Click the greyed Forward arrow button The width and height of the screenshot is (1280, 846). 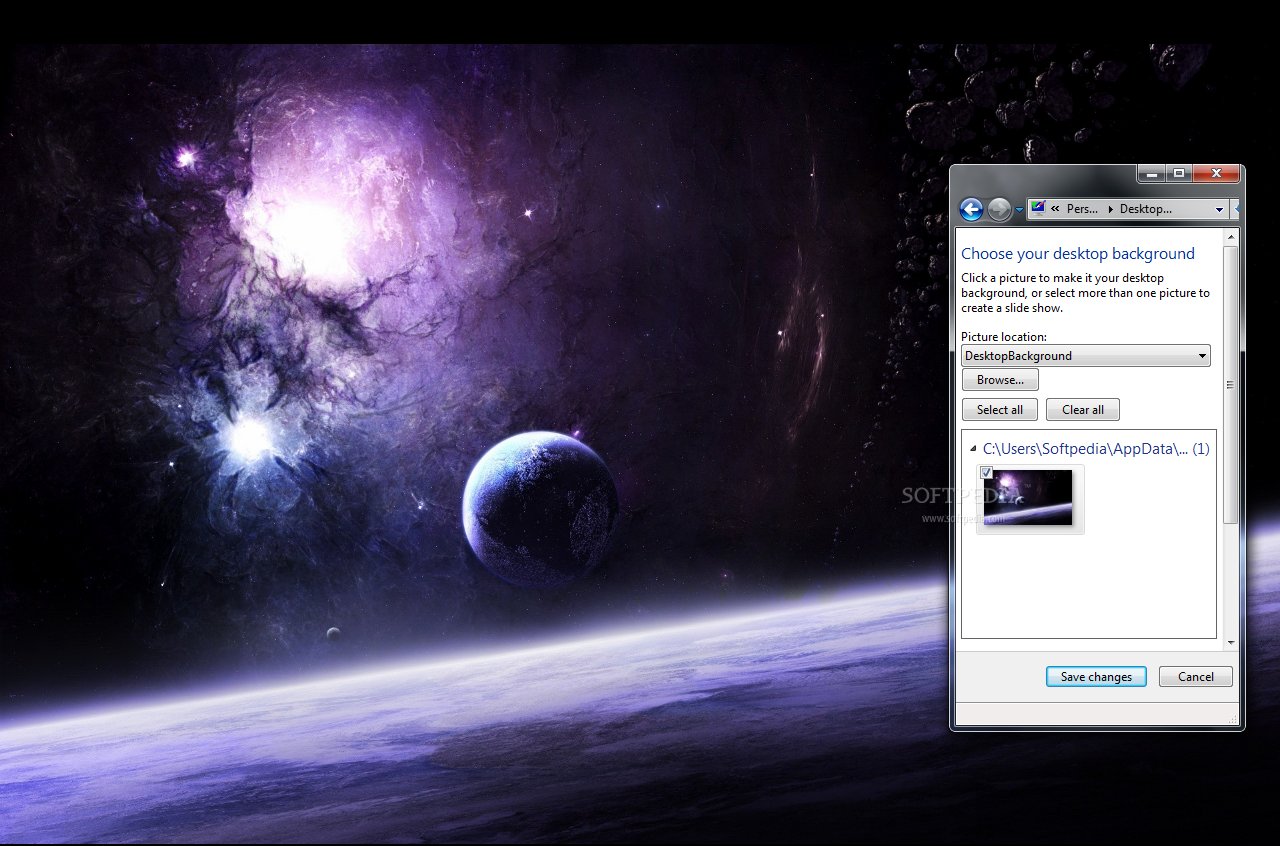coord(998,209)
